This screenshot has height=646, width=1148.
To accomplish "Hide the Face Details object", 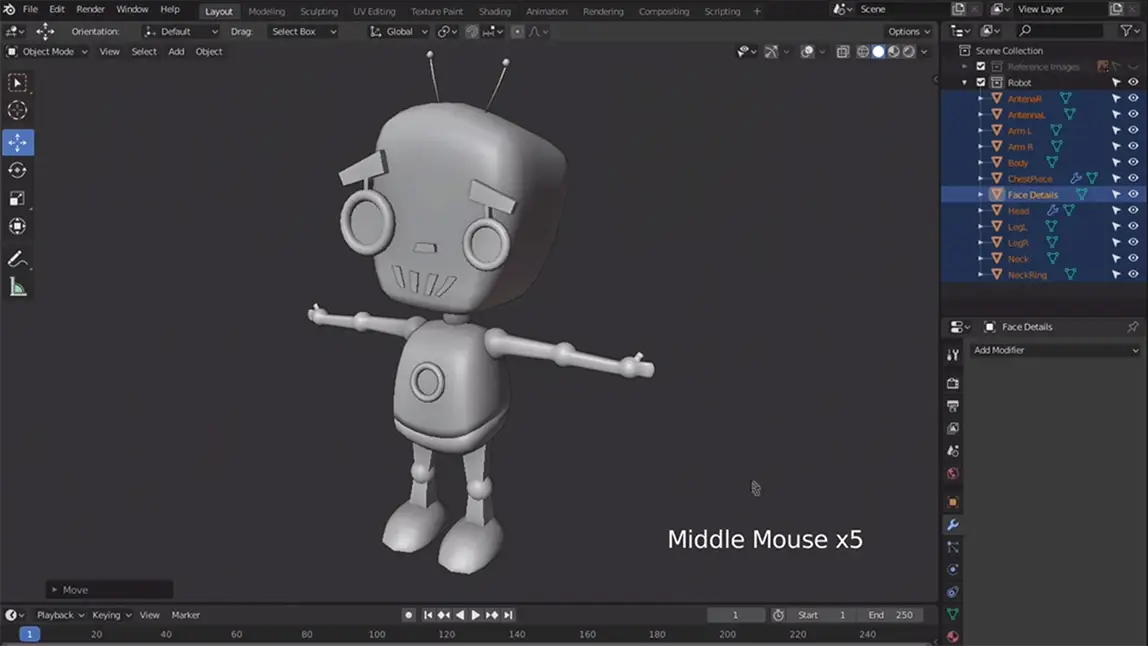I will click(x=1133, y=195).
